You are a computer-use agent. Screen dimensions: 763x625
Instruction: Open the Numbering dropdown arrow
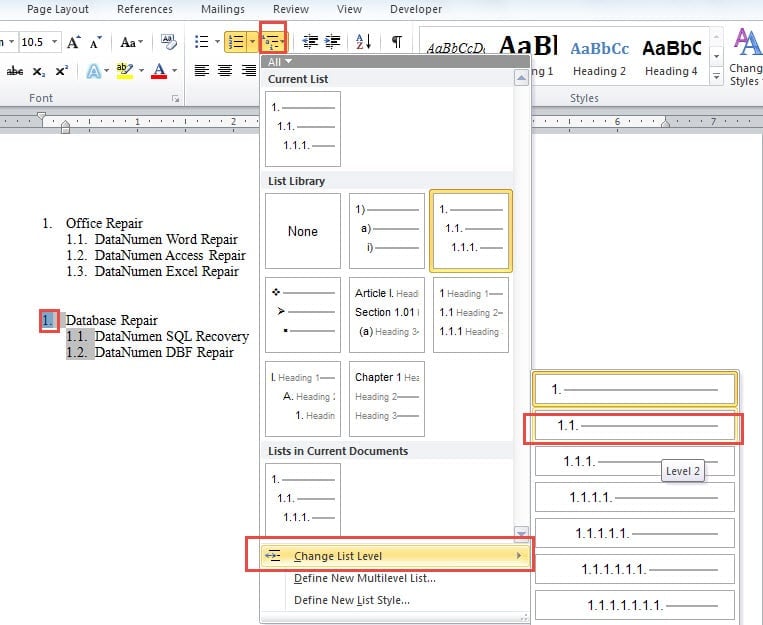(253, 42)
